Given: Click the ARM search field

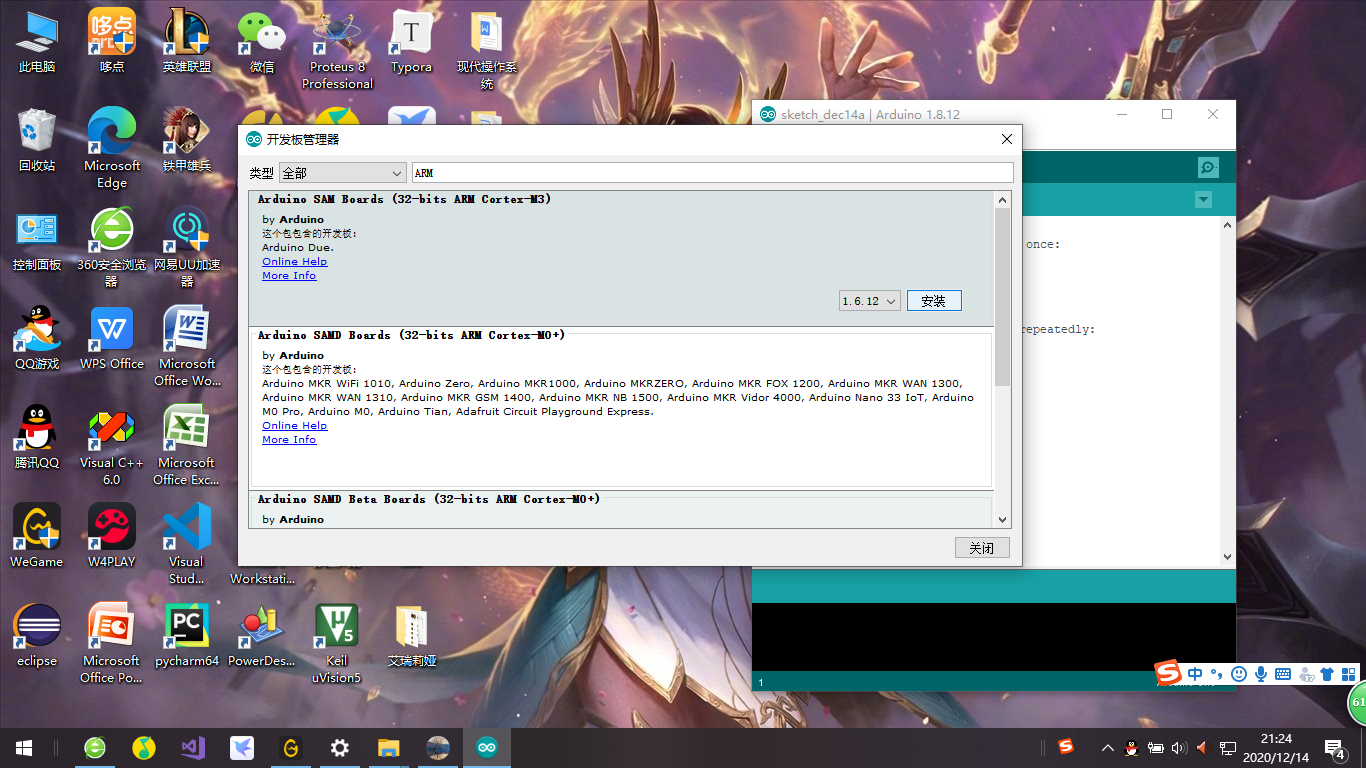Looking at the screenshot, I should click(712, 173).
